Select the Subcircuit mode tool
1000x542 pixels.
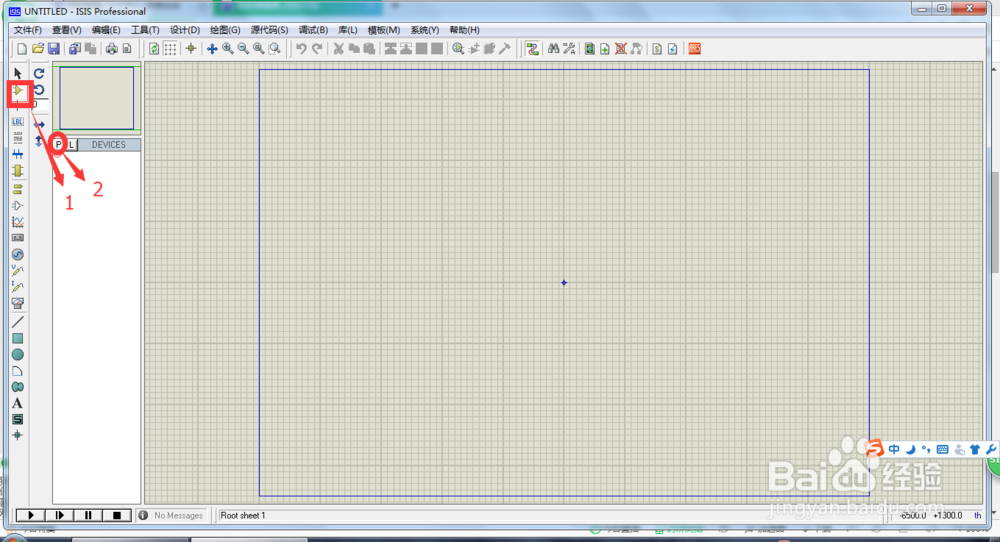(x=18, y=170)
